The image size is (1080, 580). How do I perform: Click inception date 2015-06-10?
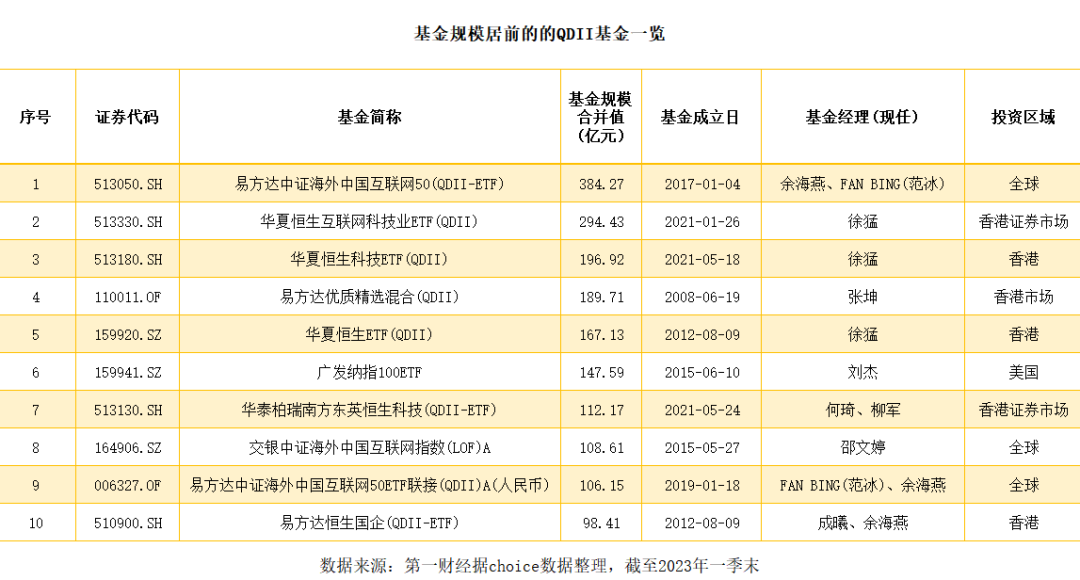(702, 373)
